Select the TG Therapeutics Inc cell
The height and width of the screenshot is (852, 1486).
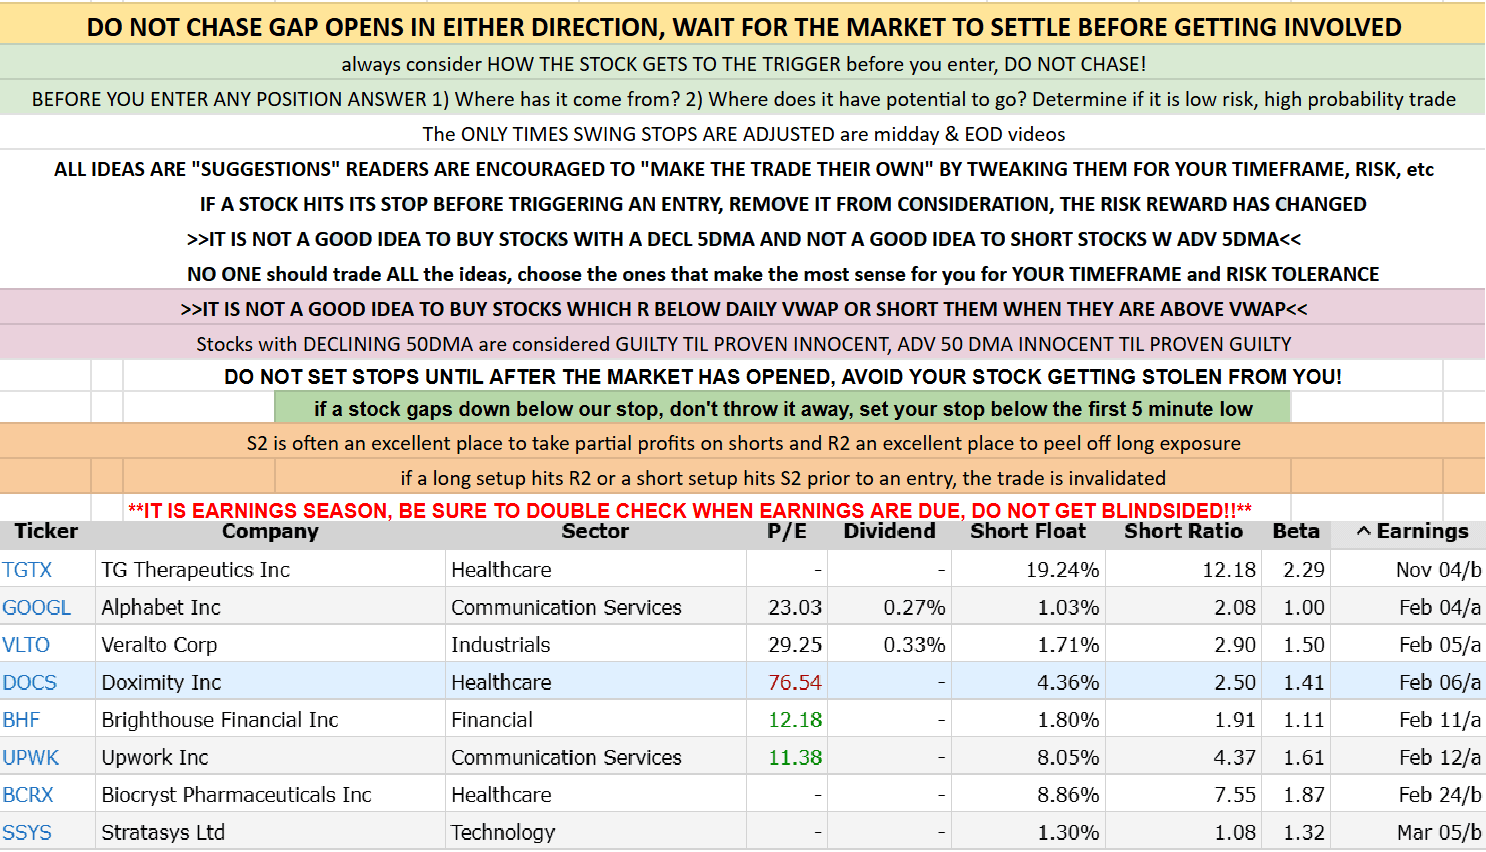pyautogui.click(x=270, y=570)
